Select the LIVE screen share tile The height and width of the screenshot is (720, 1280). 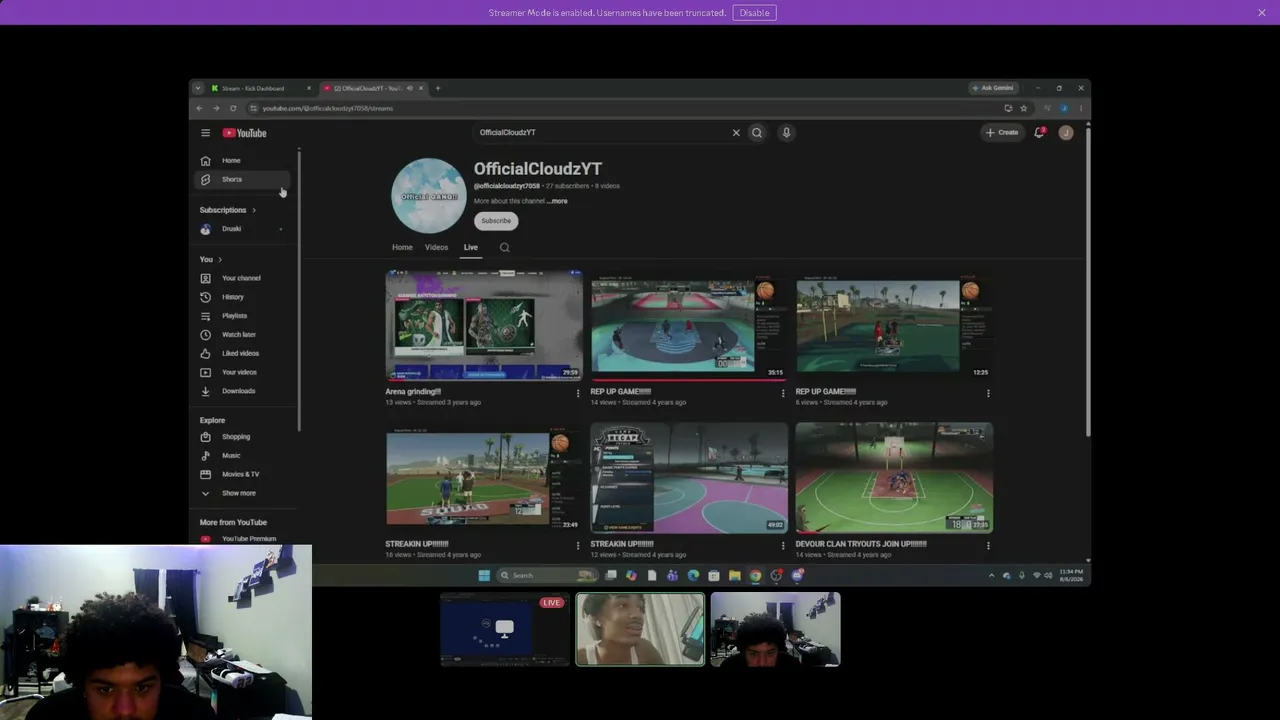click(x=504, y=629)
